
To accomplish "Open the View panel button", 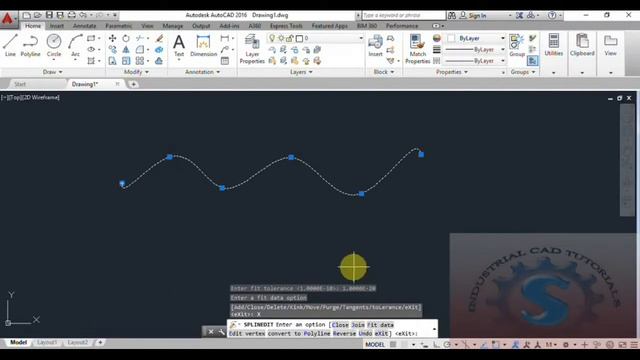I will (x=610, y=45).
